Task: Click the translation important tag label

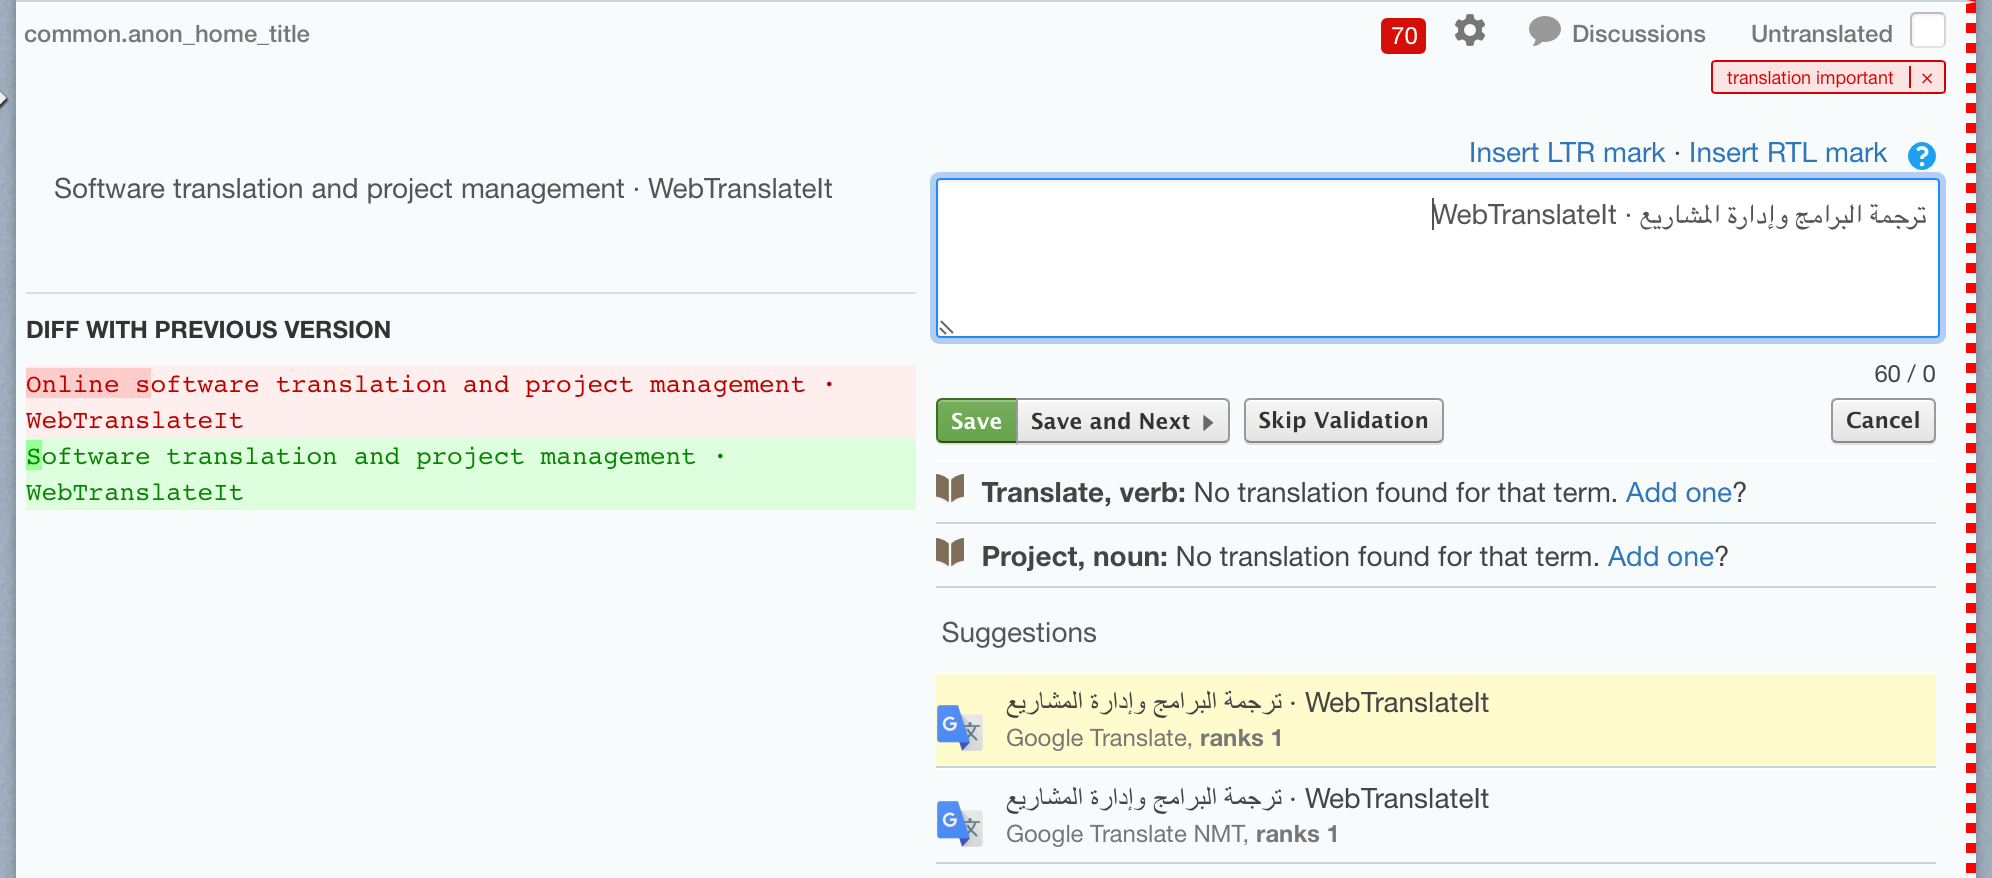Action: [x=1809, y=78]
